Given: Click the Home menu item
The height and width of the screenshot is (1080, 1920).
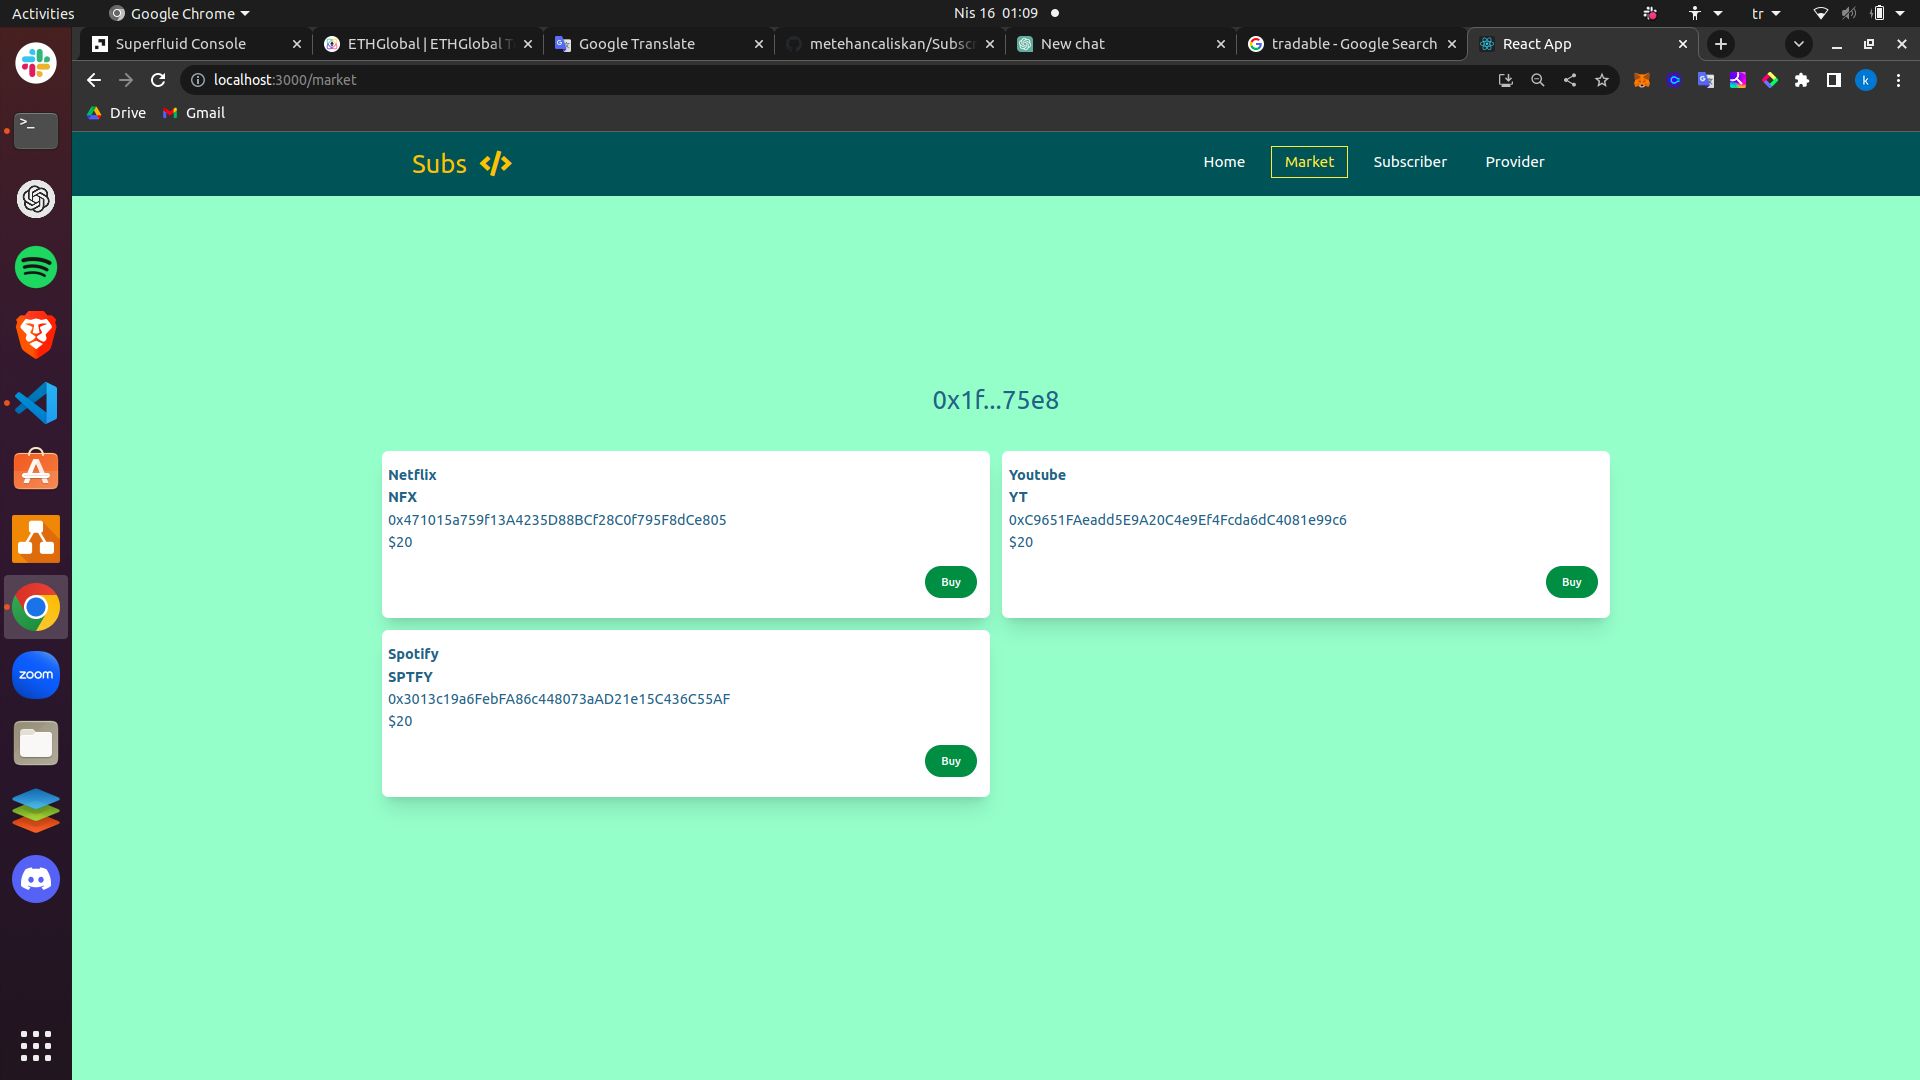Looking at the screenshot, I should coord(1224,161).
